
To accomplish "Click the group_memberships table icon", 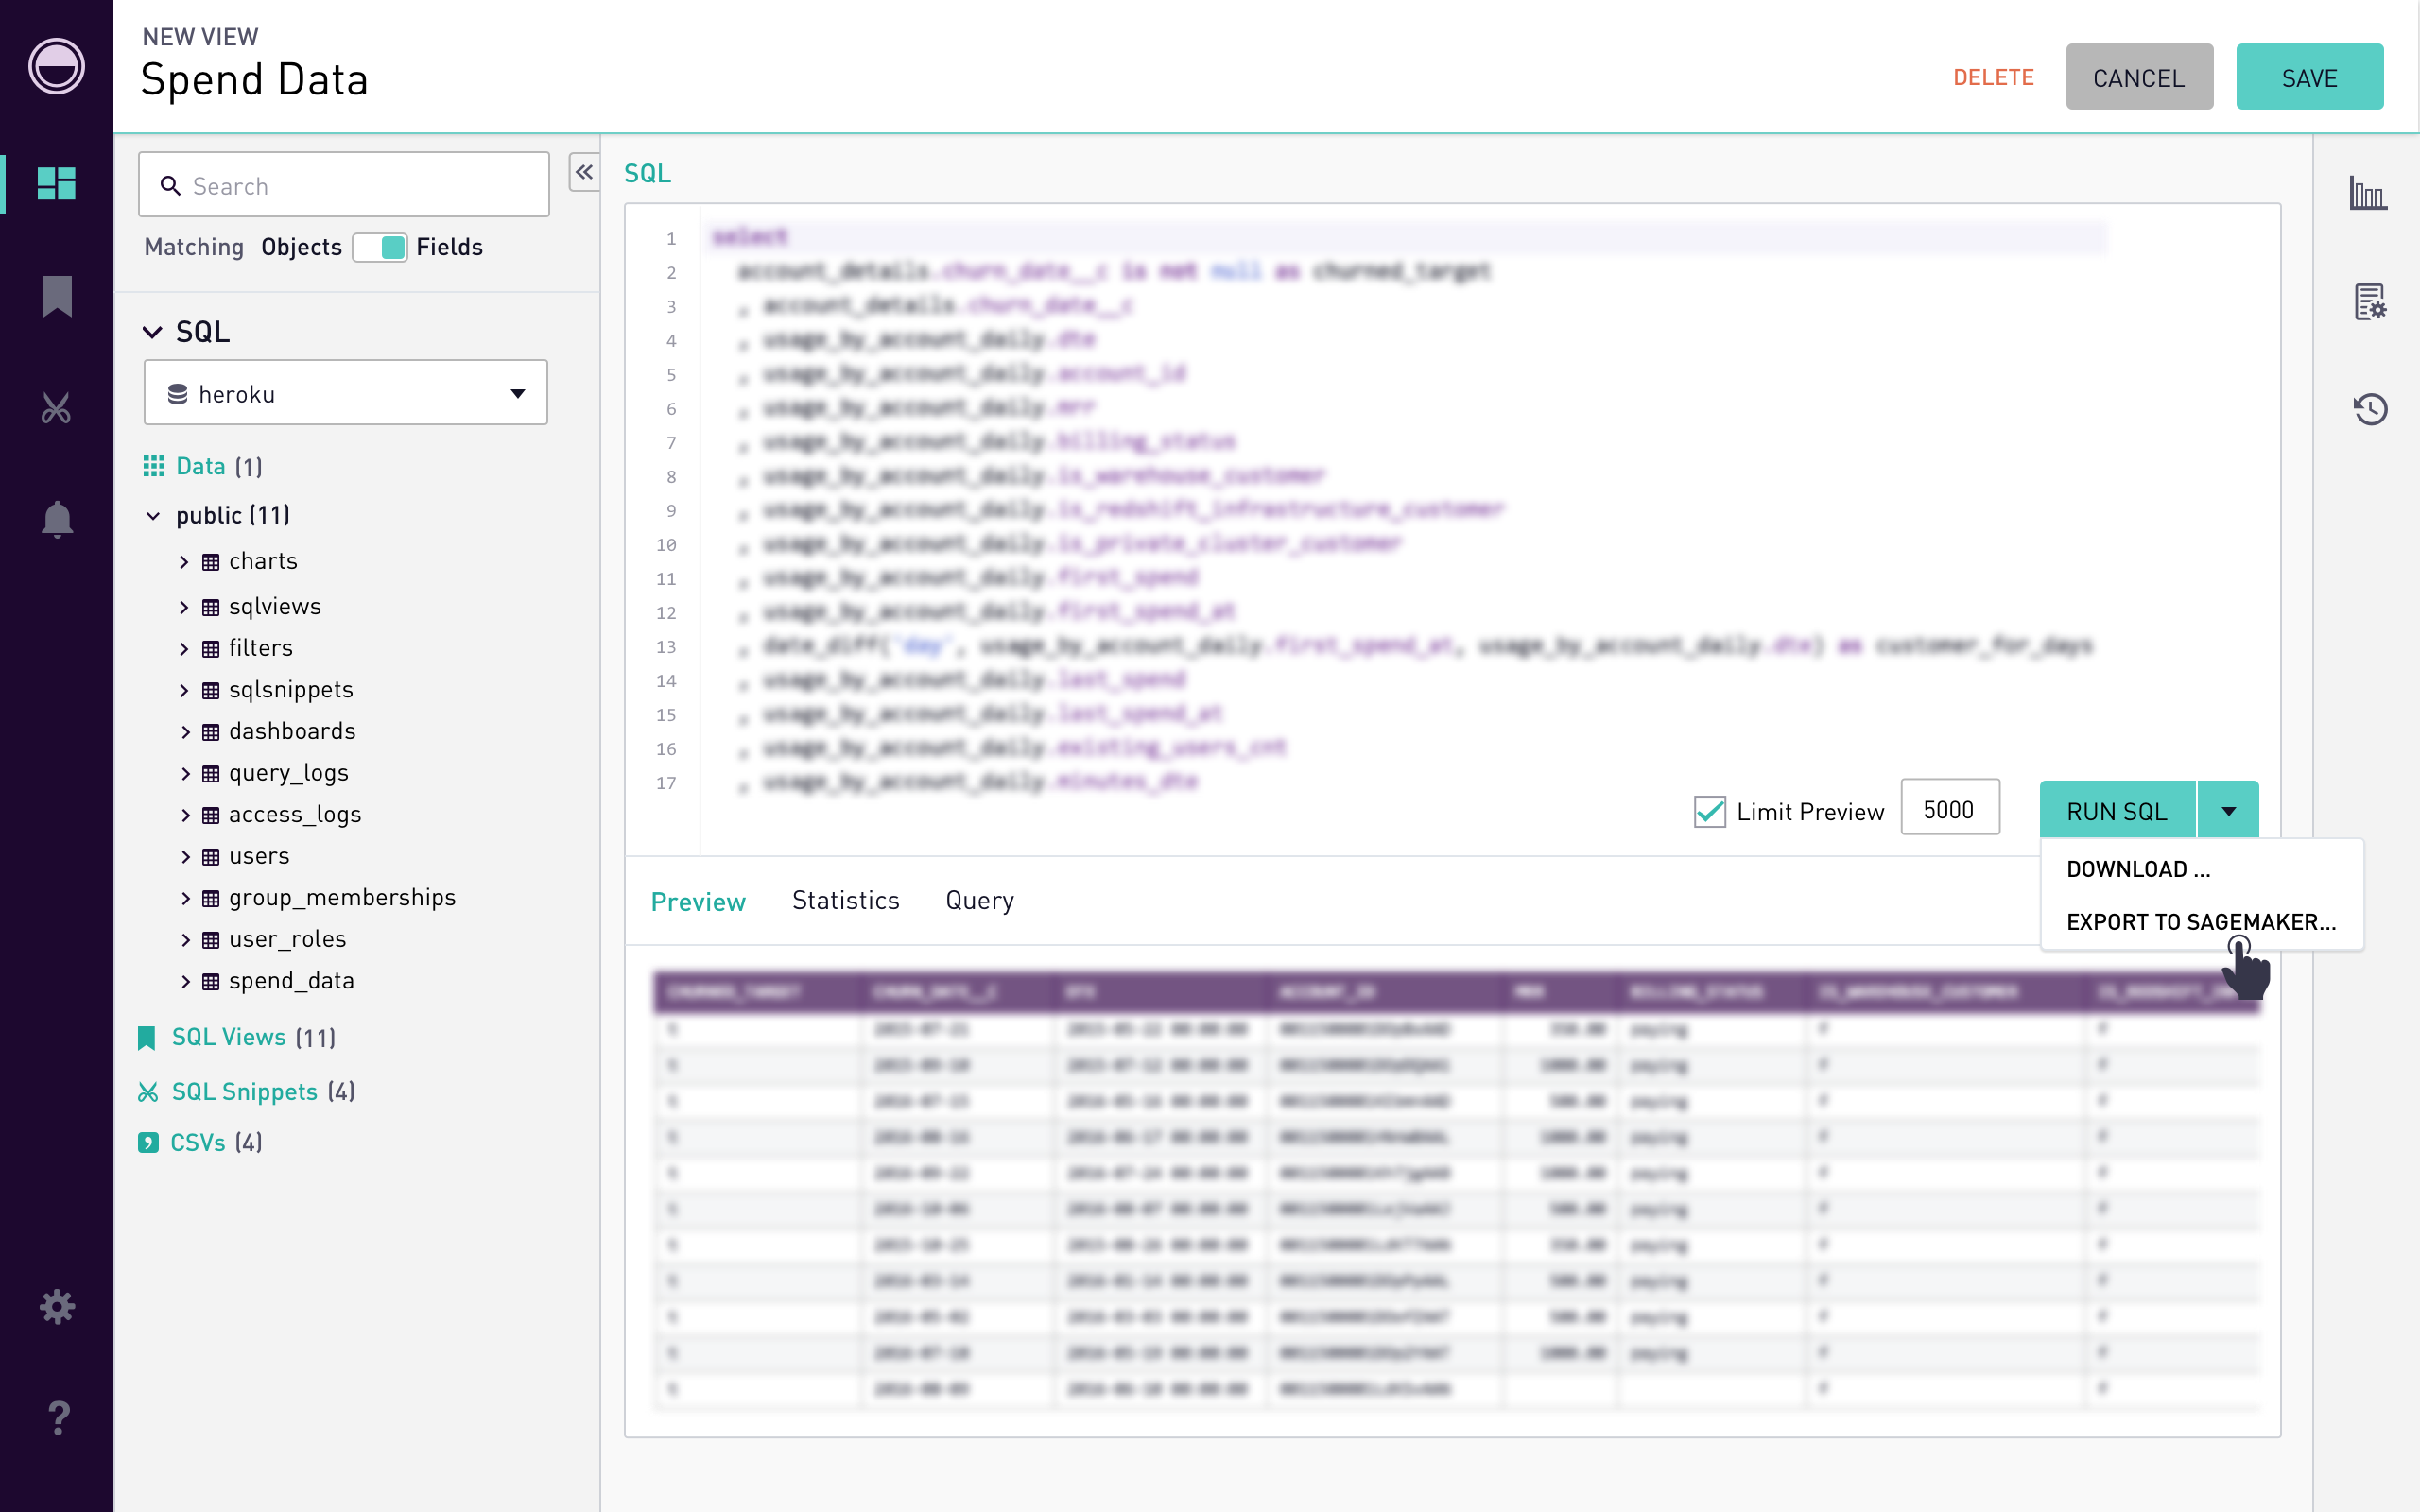I will click(x=211, y=899).
